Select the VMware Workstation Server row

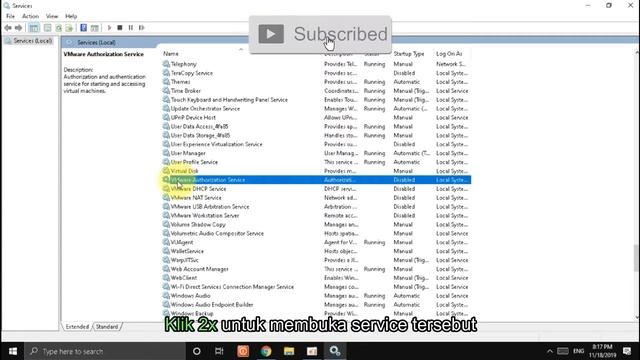pos(316,216)
